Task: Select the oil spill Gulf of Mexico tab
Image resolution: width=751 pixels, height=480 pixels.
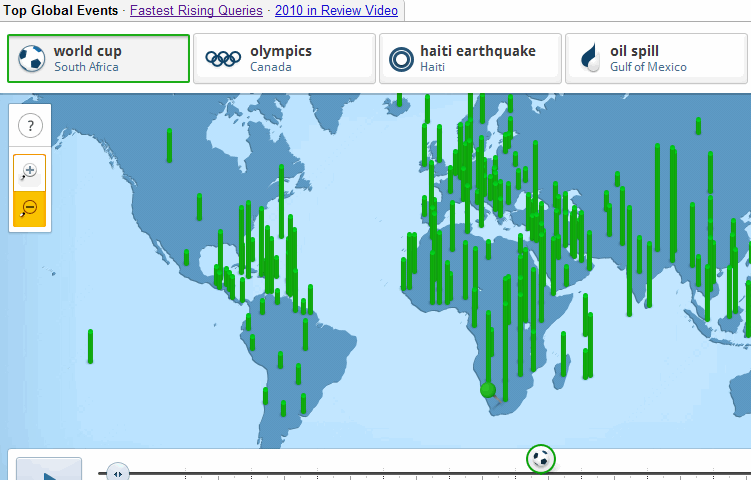Action: coord(656,58)
